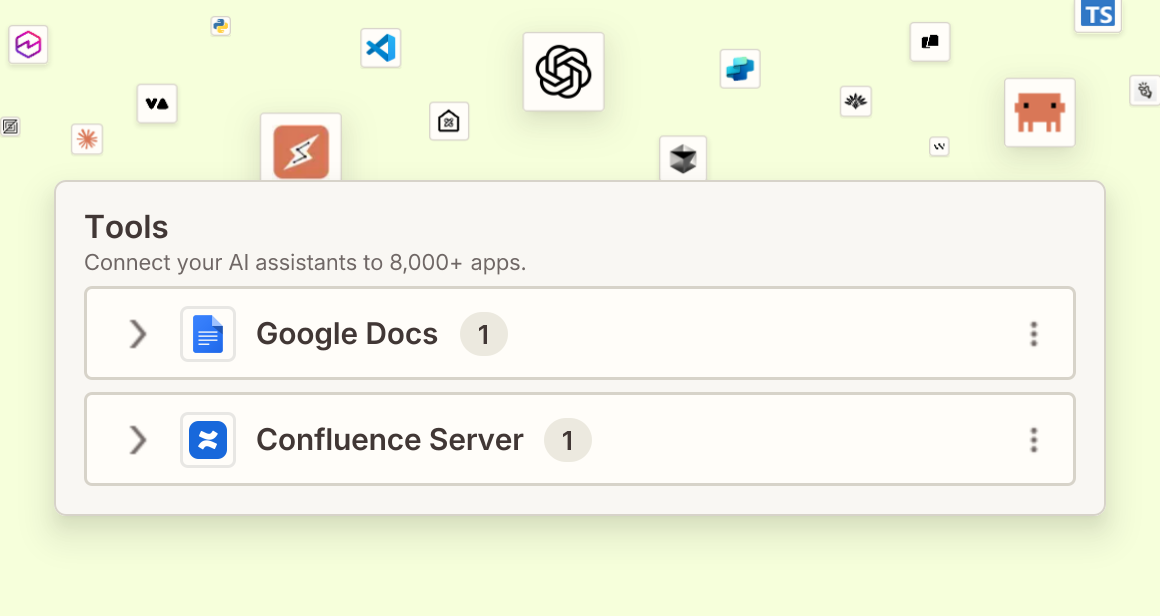The width and height of the screenshot is (1160, 616).
Task: Click the dark 3D cube icon
Action: 683,158
